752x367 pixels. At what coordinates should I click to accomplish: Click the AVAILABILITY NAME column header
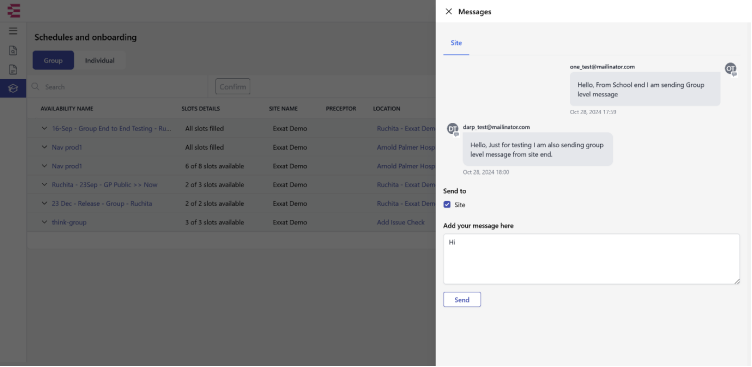(67, 109)
